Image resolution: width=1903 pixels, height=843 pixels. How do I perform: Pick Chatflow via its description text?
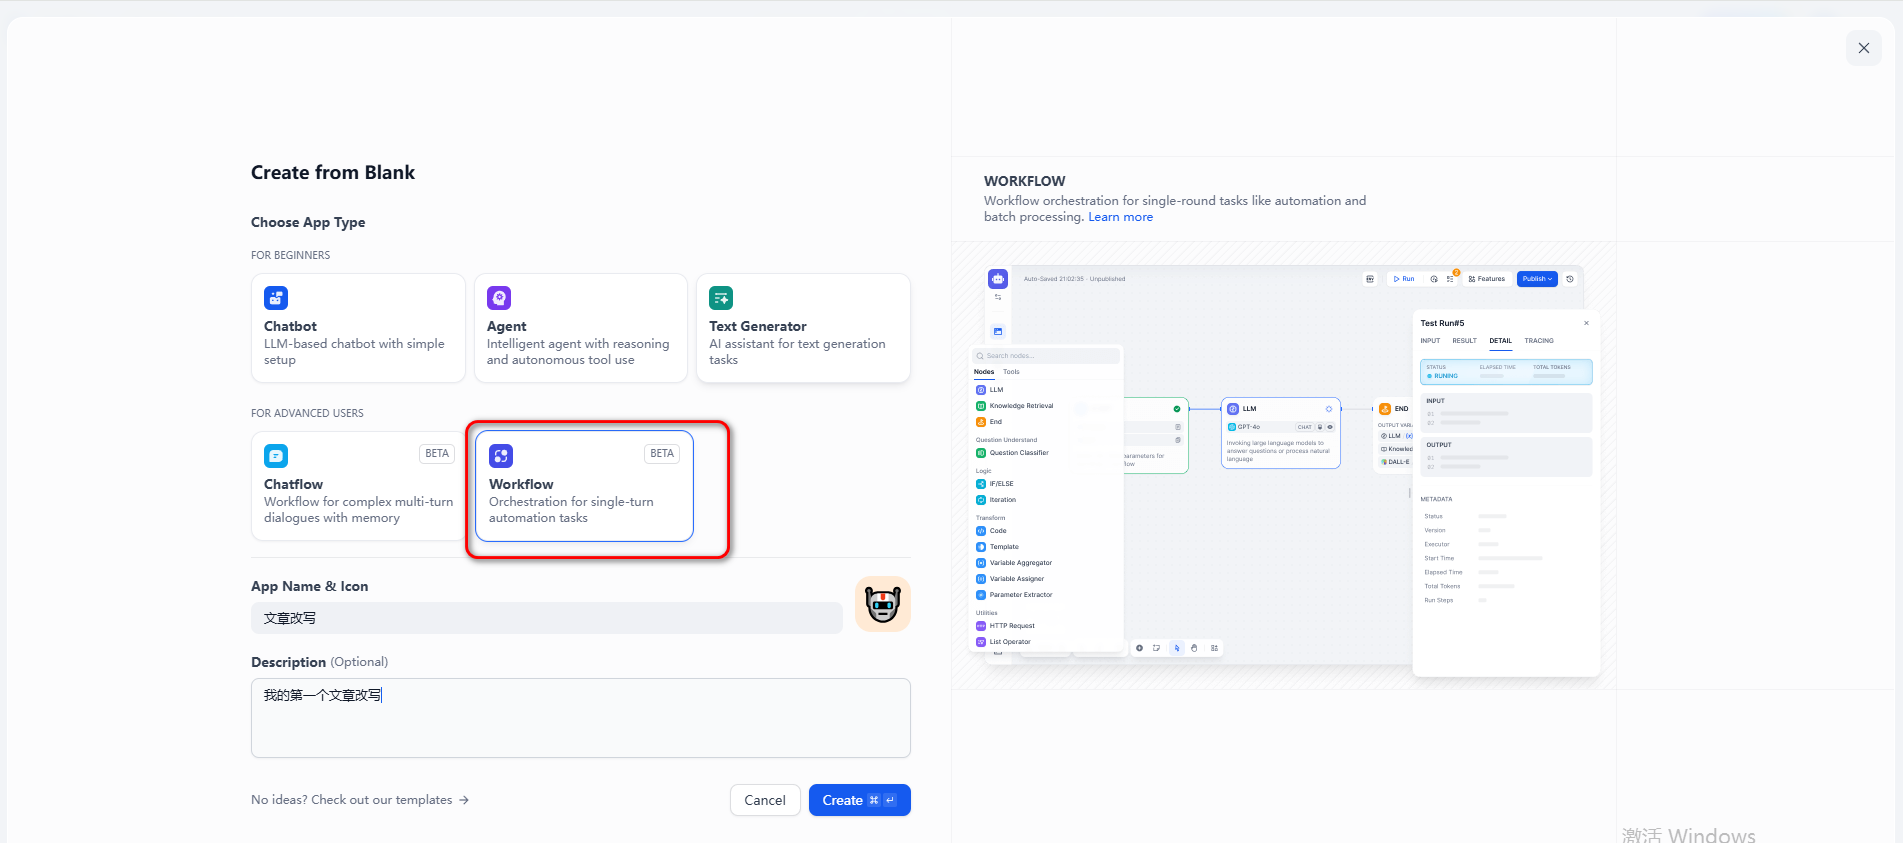tap(358, 510)
